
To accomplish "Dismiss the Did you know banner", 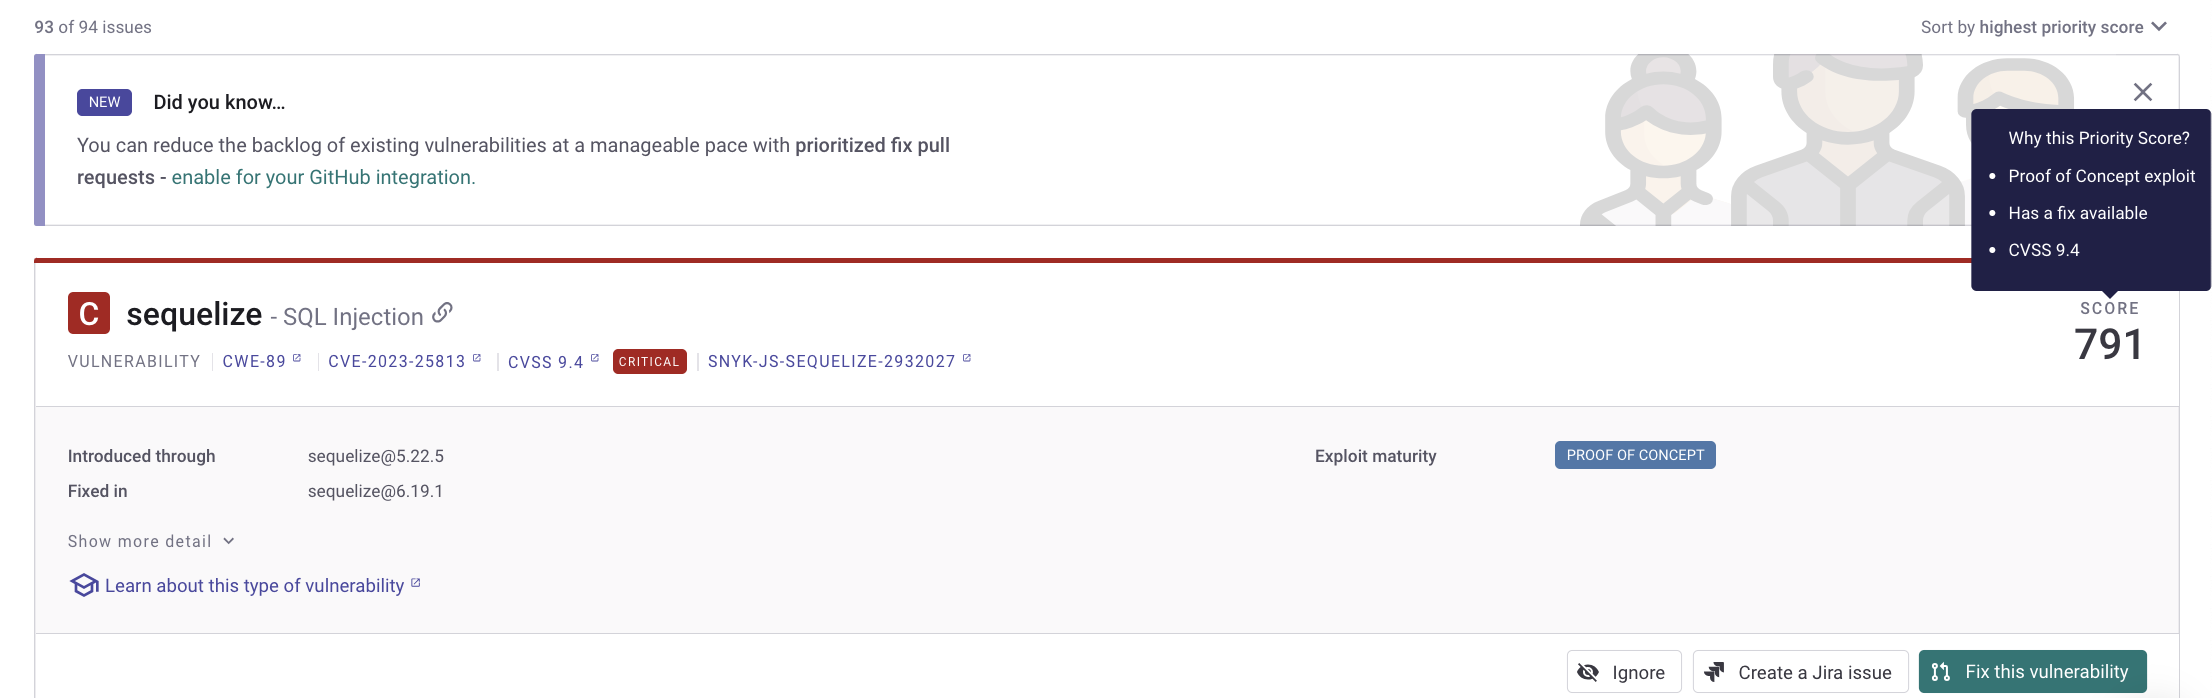I will pyautogui.click(x=2143, y=91).
